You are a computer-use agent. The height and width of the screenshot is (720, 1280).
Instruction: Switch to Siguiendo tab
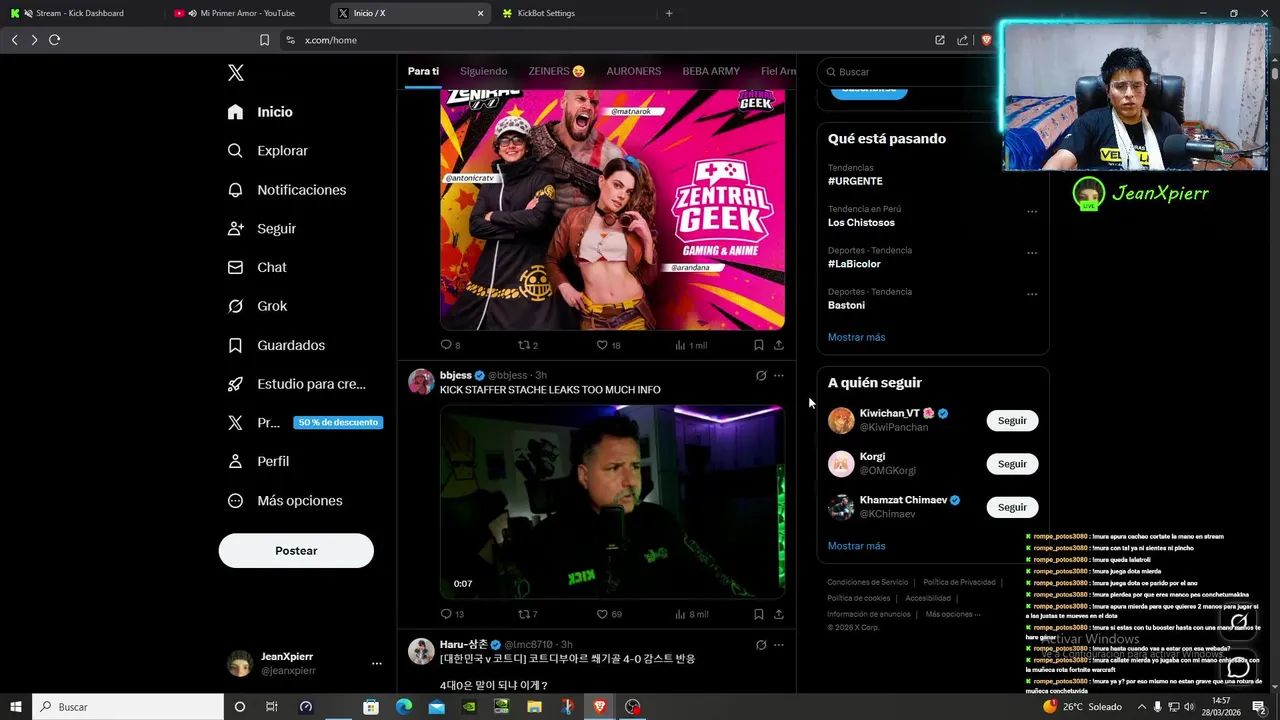[484, 71]
